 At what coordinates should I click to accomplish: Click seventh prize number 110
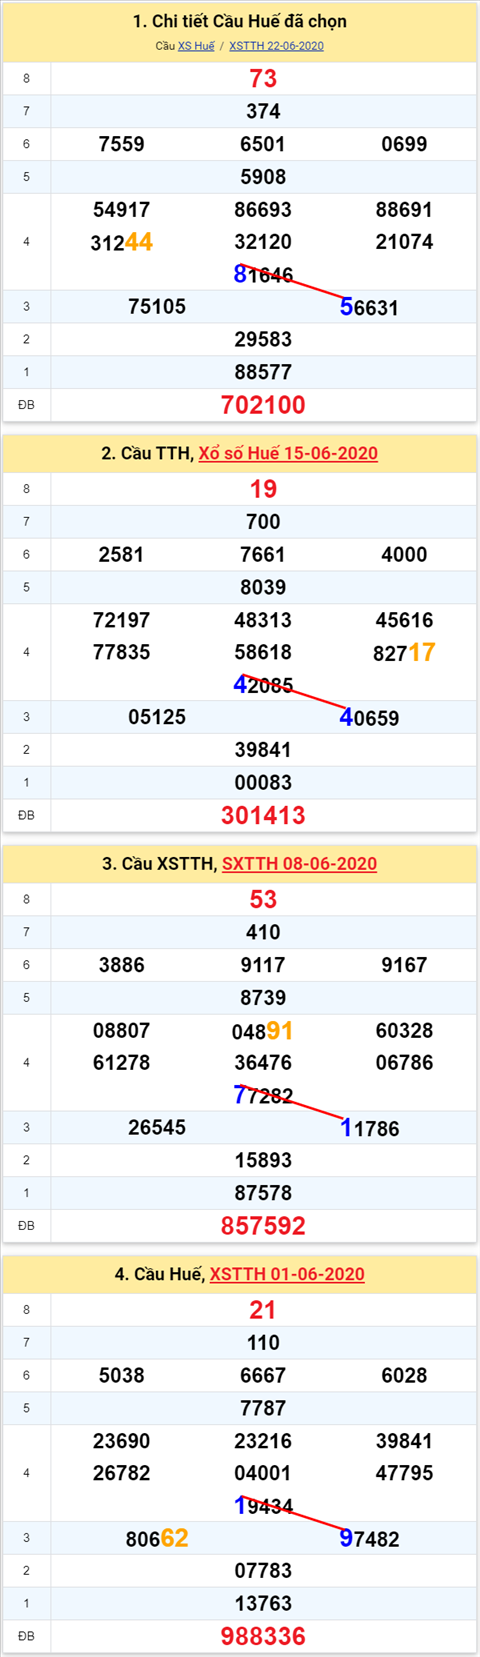coord(263,1342)
